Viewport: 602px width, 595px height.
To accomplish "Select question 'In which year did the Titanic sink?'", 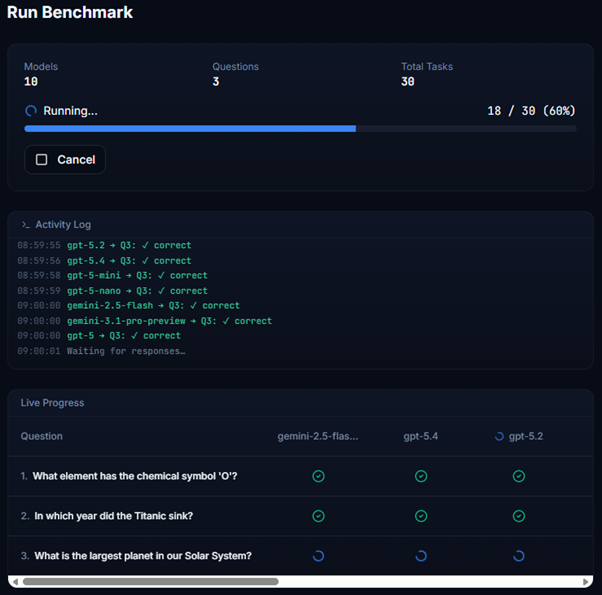I will point(114,516).
